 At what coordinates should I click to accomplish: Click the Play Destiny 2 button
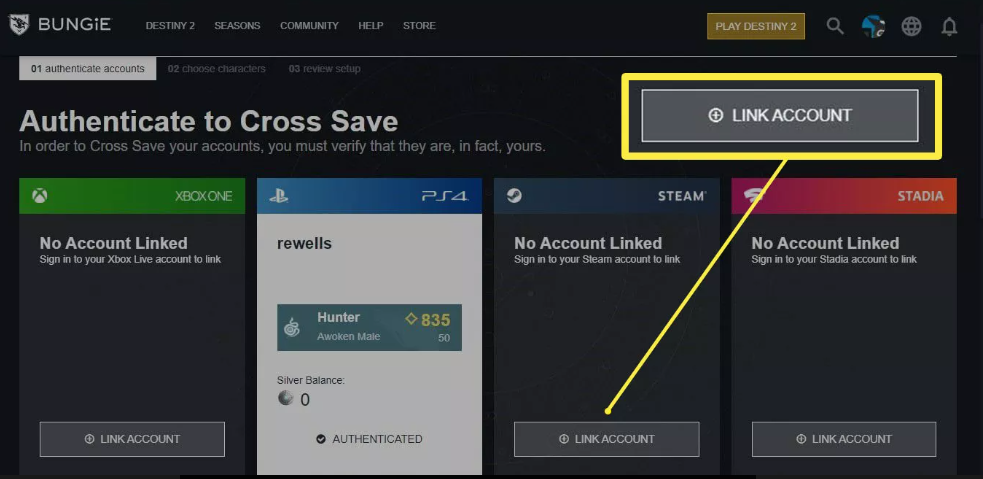(756, 26)
